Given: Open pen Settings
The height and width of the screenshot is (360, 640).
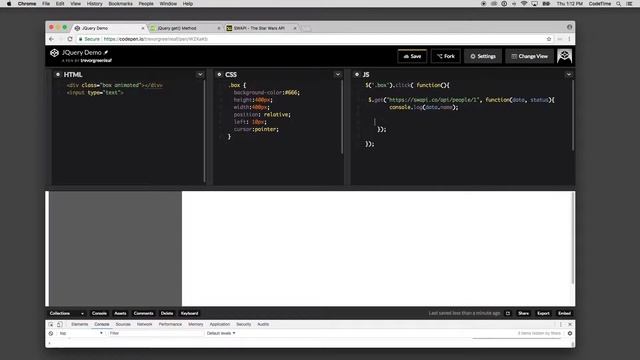Looking at the screenshot, I should (483, 56).
